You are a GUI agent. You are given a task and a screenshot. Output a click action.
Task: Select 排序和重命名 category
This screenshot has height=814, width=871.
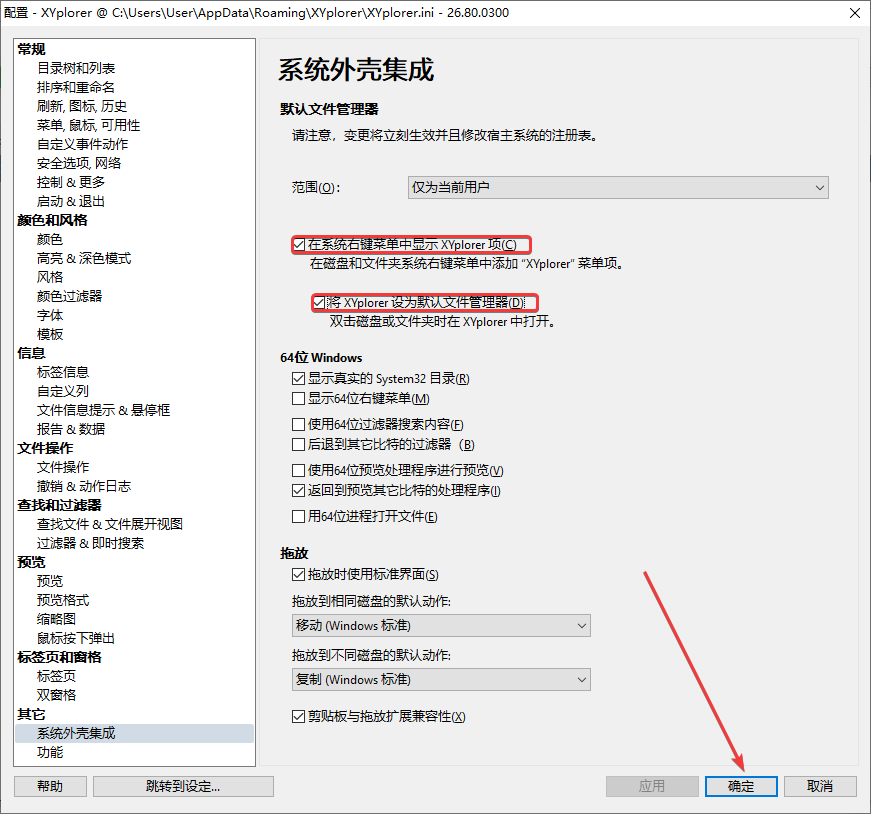tap(76, 87)
